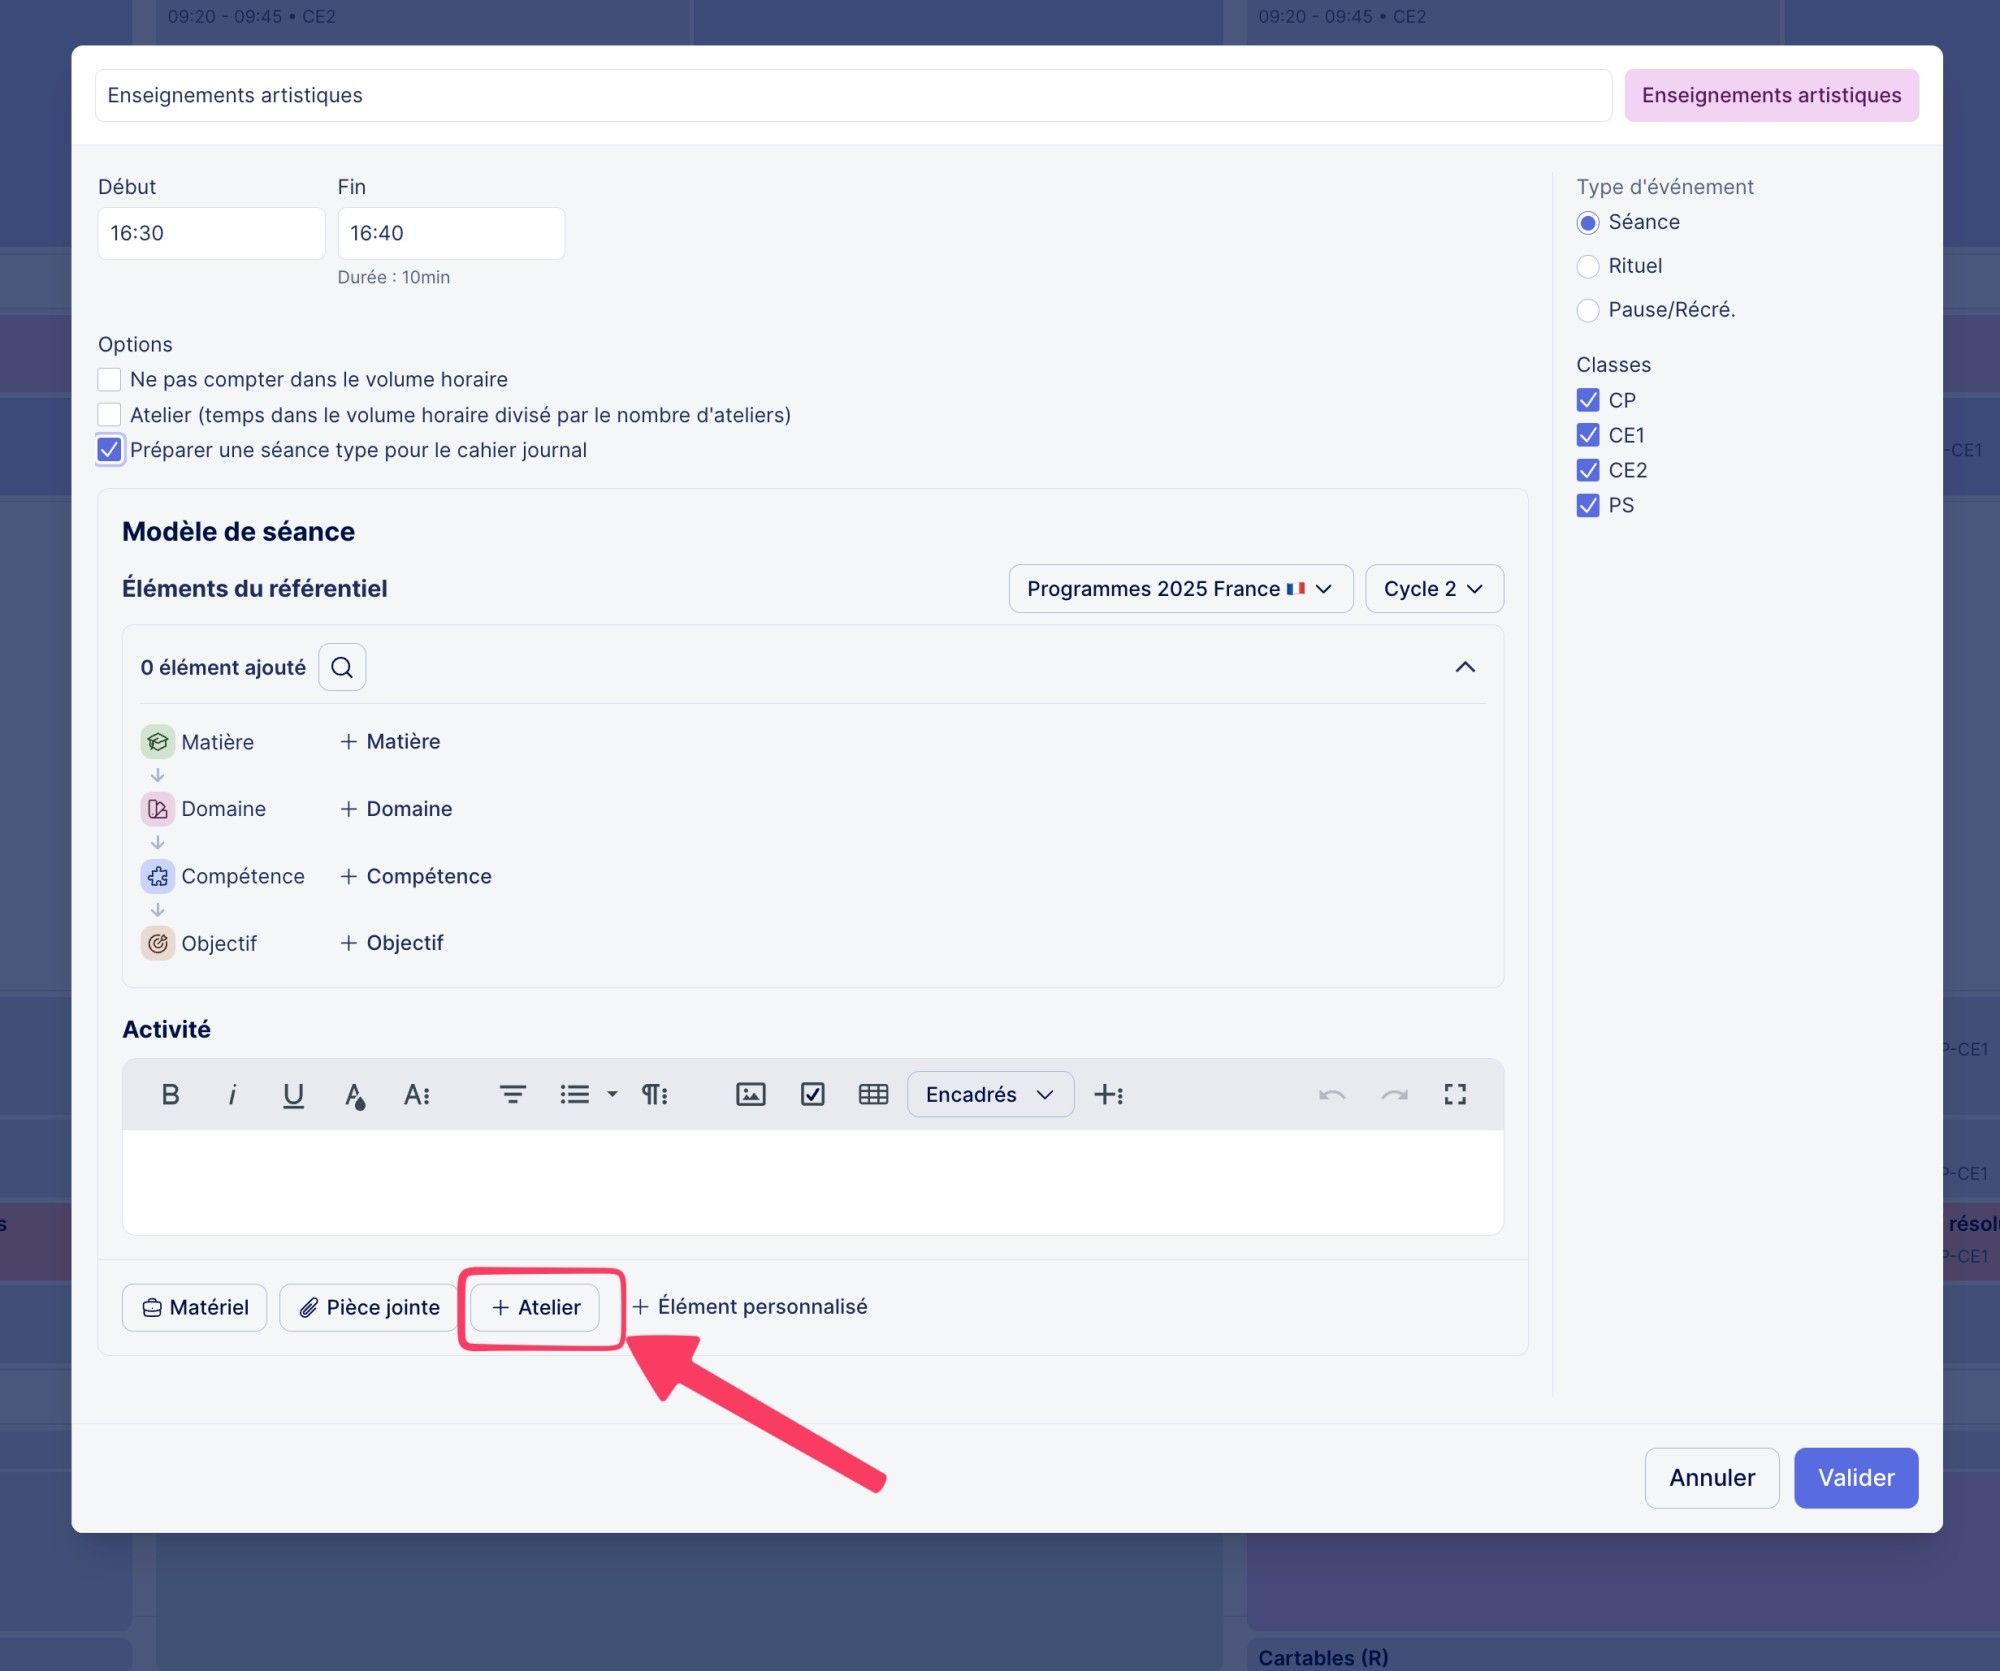Image resolution: width=2000 pixels, height=1671 pixels.
Task: Attach a Pièce jointe
Action: point(368,1307)
